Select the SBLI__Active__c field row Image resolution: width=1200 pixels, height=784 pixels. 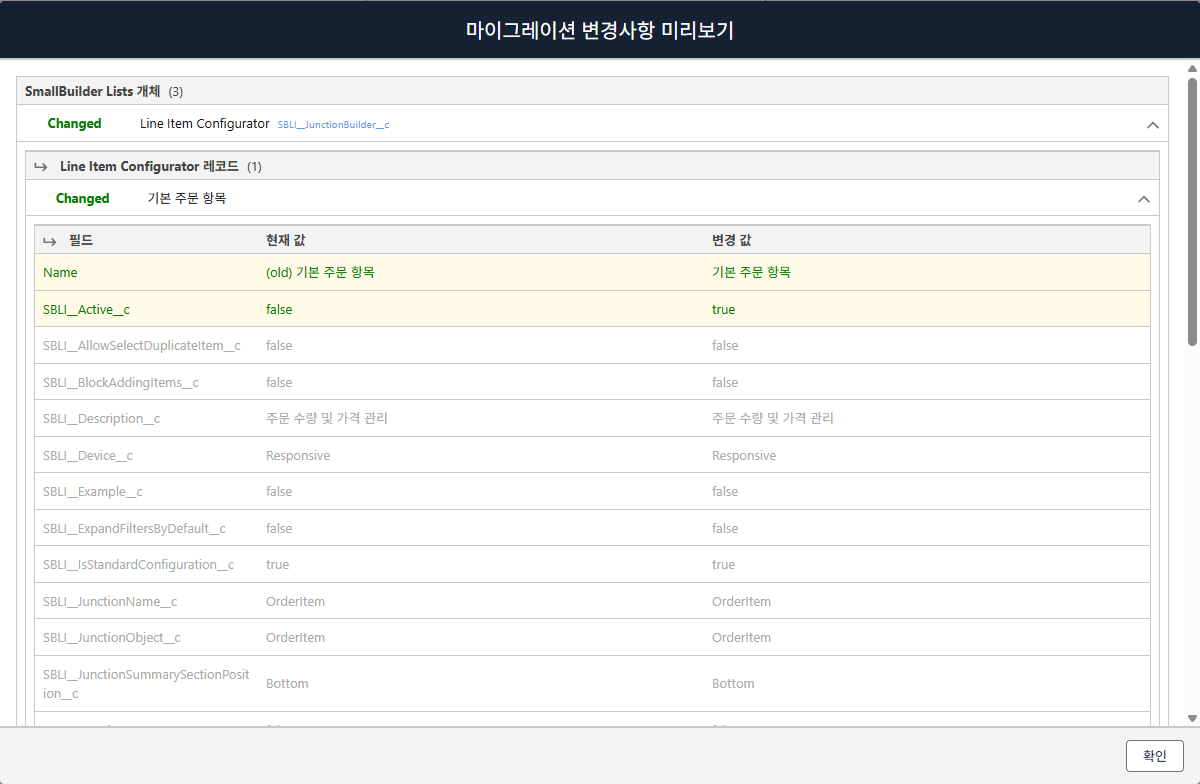[592, 309]
